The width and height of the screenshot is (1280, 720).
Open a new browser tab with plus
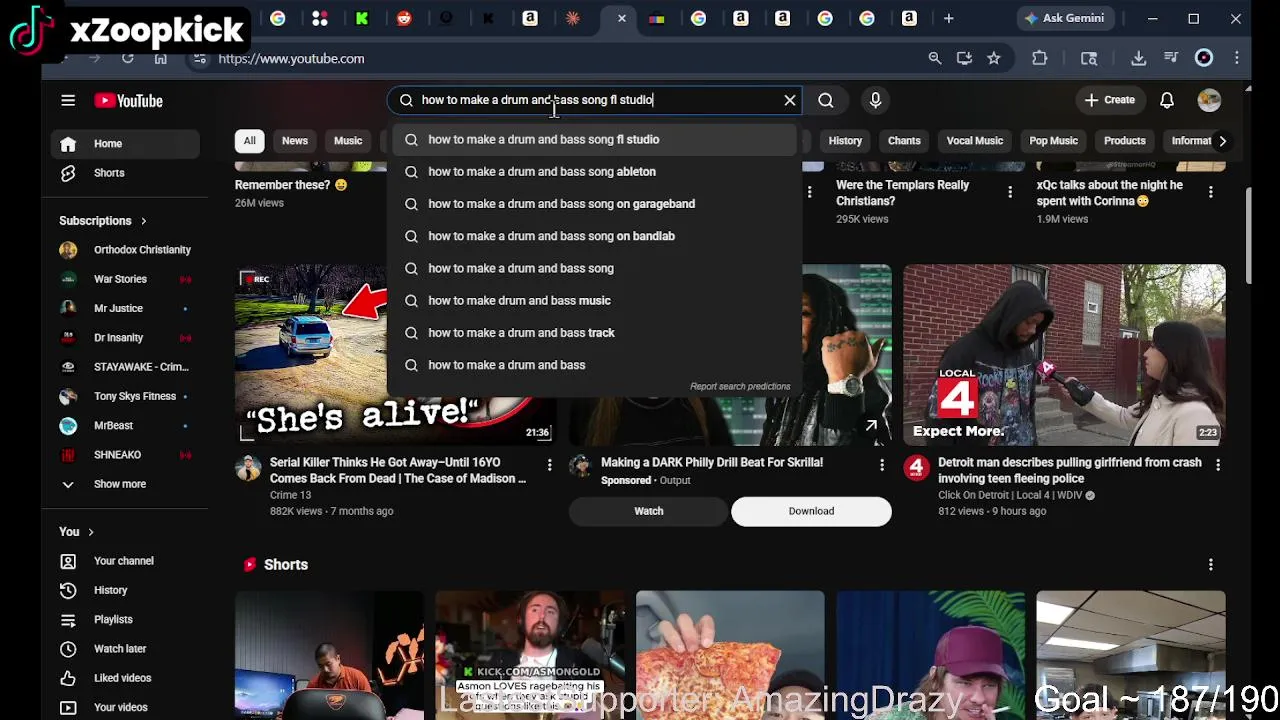point(949,18)
